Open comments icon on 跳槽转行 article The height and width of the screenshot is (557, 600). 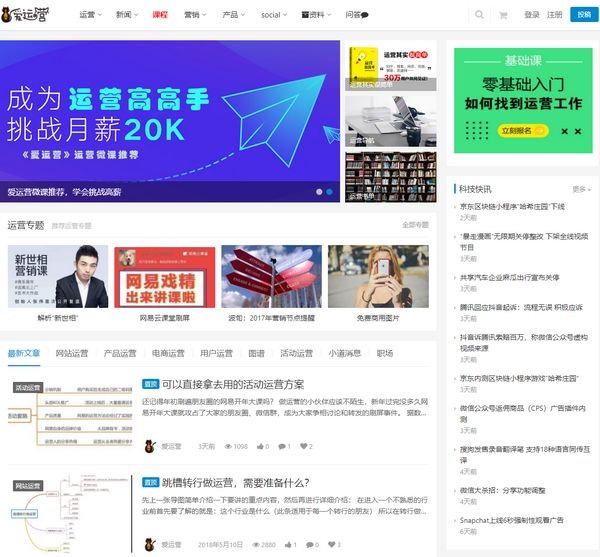coord(310,545)
